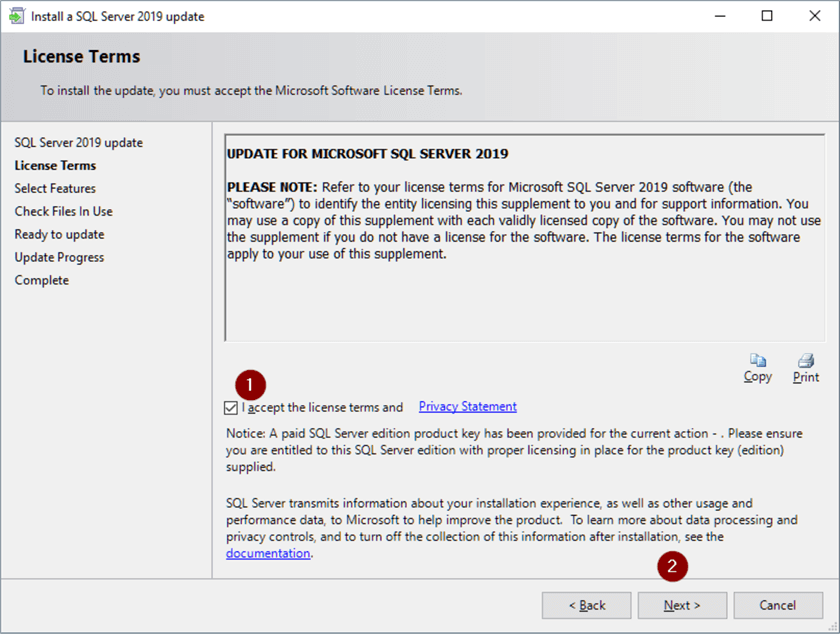This screenshot has height=634, width=840.
Task: Select SQL Server 2019 update step
Action: (x=78, y=143)
